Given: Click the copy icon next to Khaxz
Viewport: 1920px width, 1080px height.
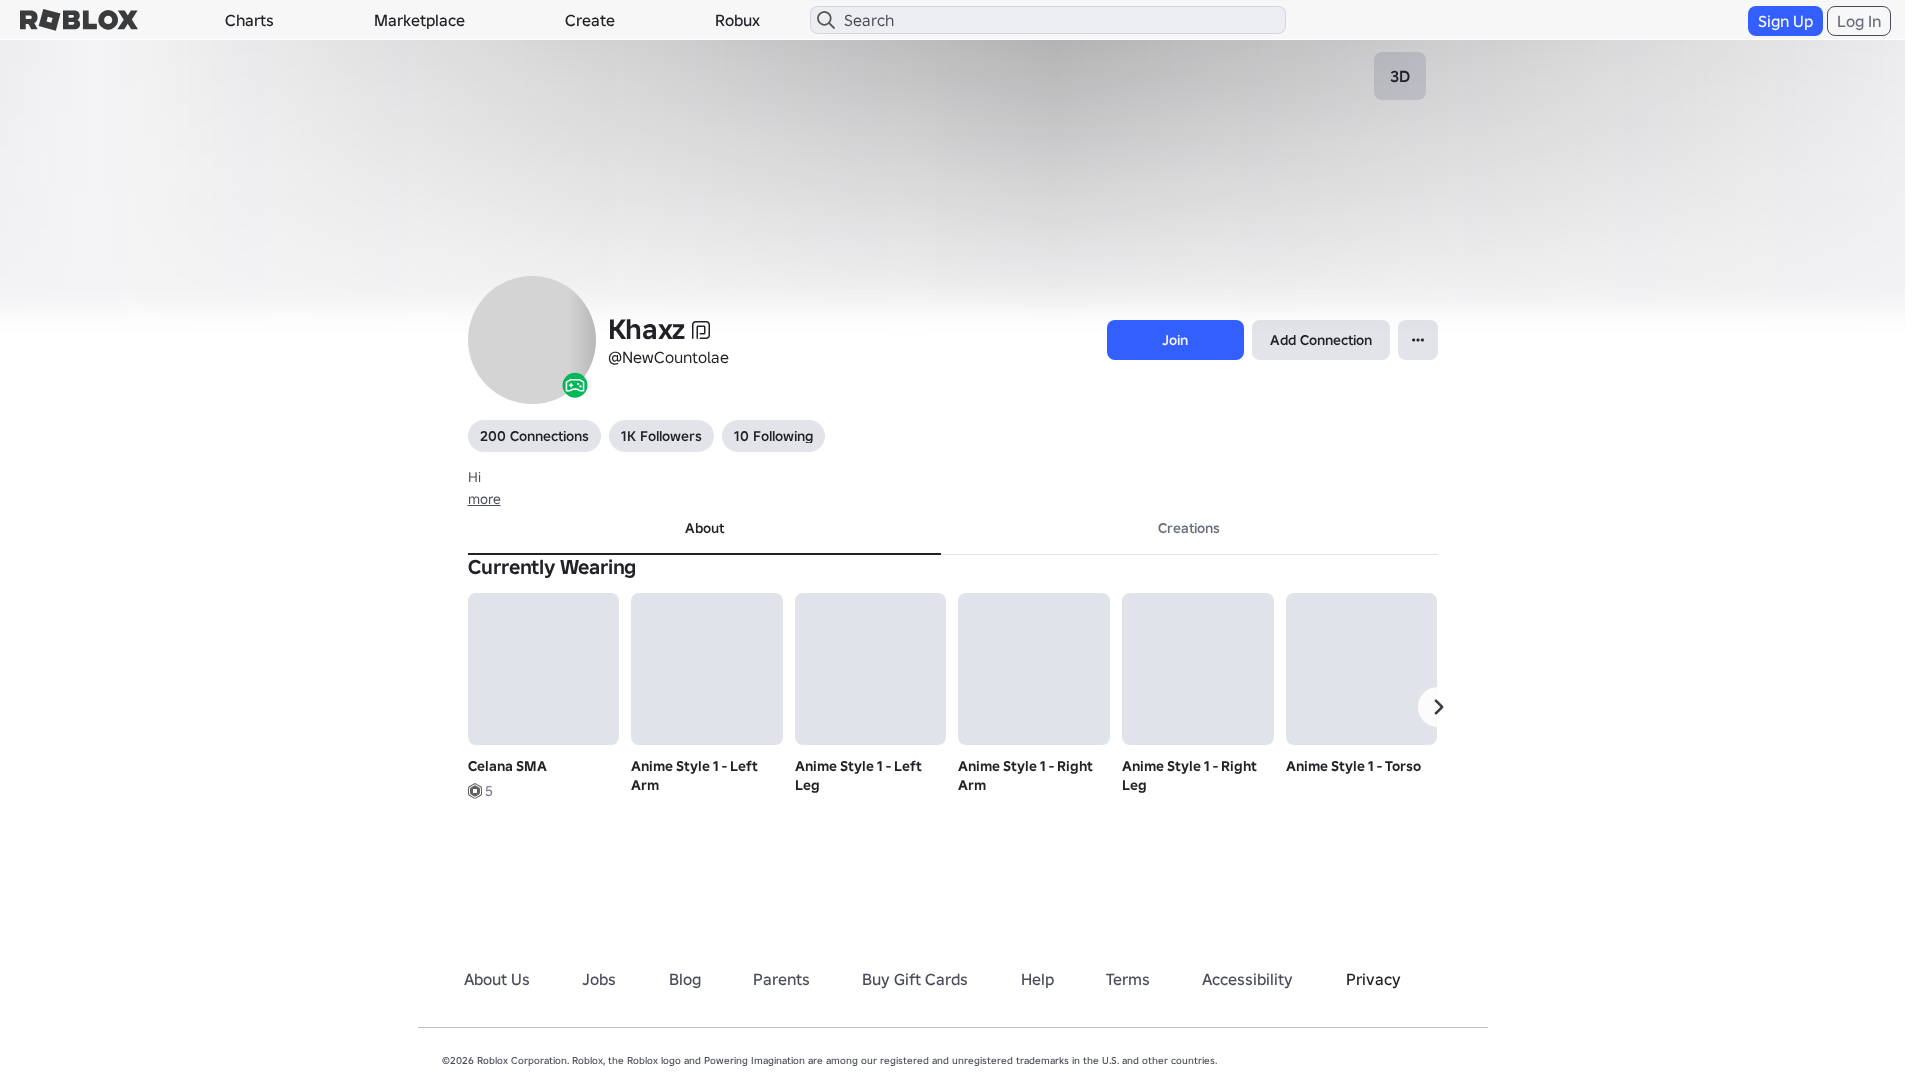Looking at the screenshot, I should [x=701, y=330].
